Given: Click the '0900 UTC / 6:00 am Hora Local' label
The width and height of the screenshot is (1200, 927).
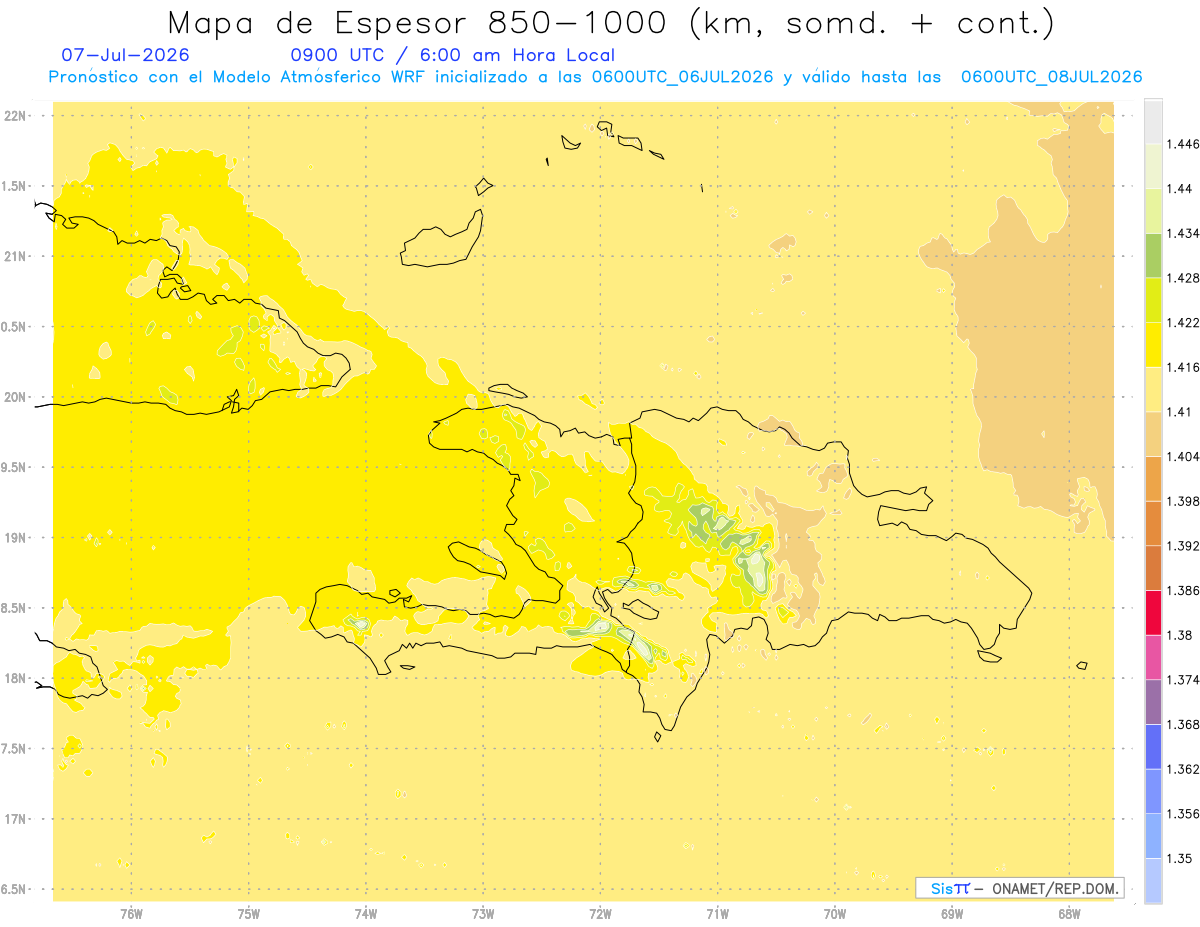Looking at the screenshot, I should [x=453, y=56].
